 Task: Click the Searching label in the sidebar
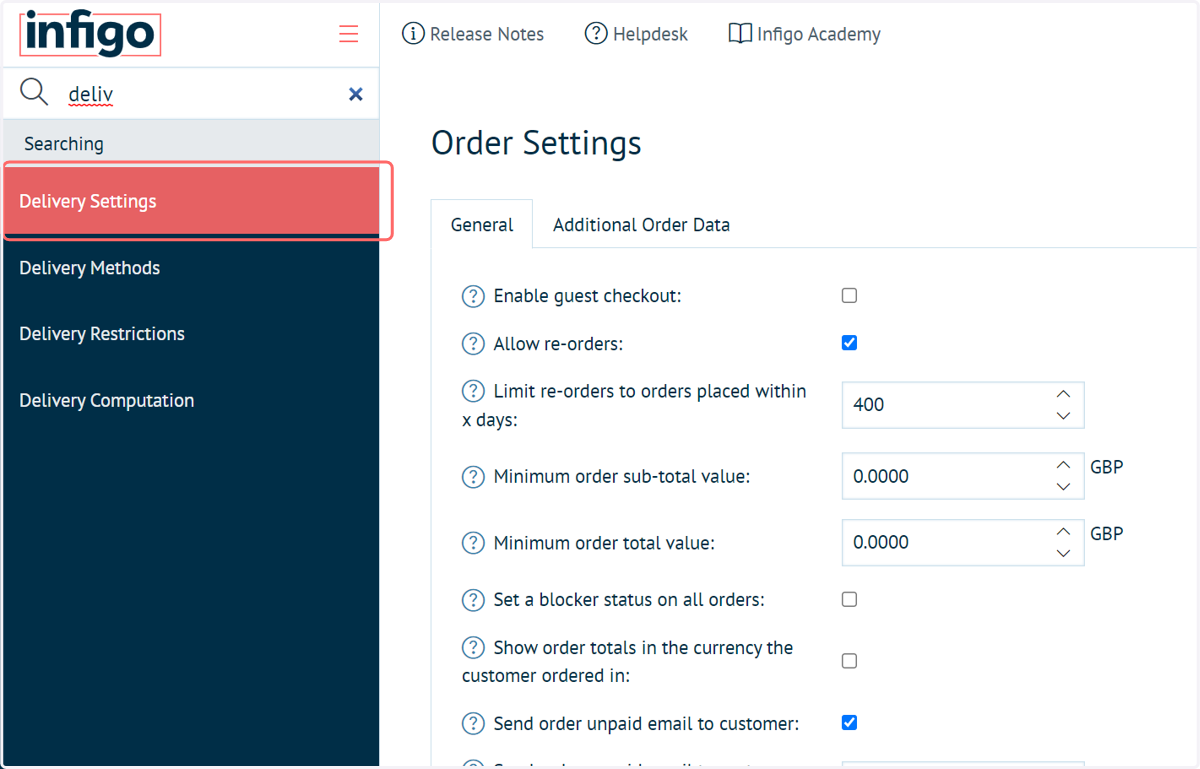pos(64,144)
